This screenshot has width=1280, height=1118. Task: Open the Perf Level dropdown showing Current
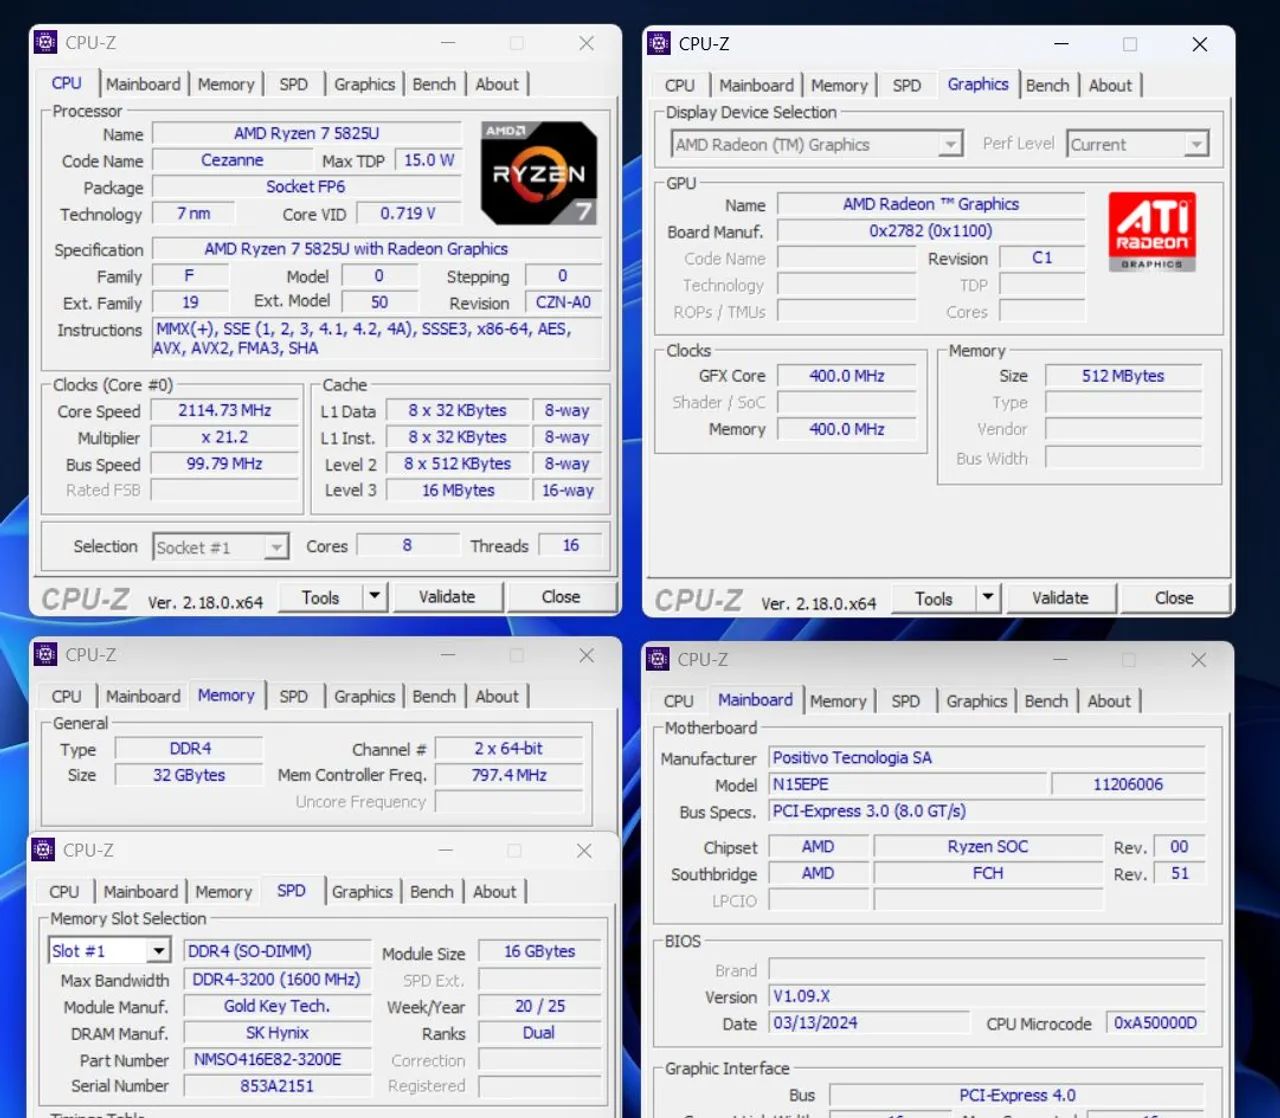pyautogui.click(x=1197, y=143)
